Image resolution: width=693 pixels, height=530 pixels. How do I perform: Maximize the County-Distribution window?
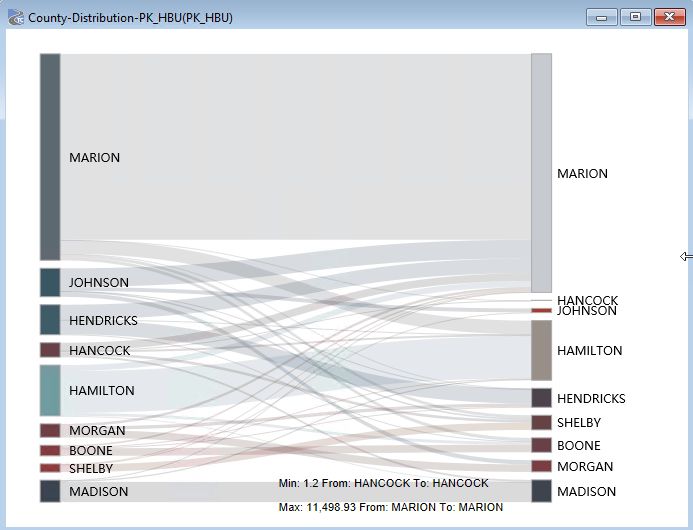(635, 17)
